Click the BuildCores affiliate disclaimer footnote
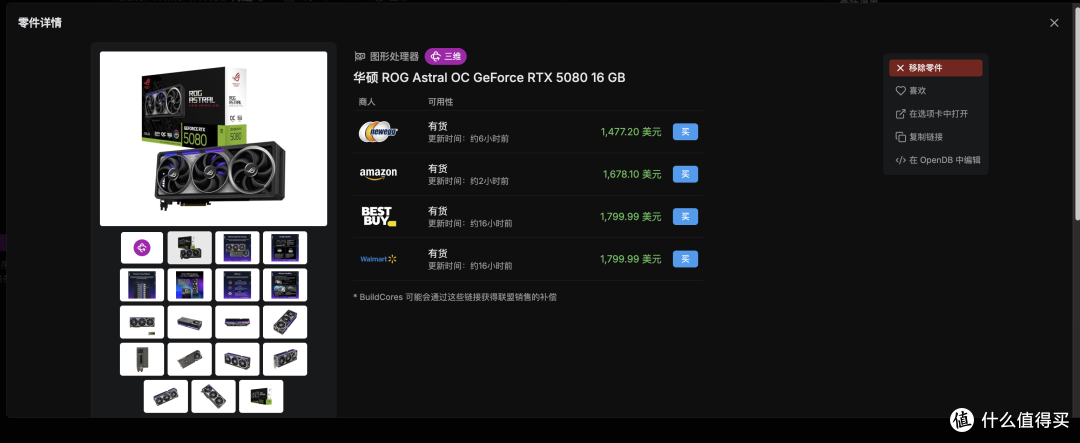Viewport: 1080px width, 443px height. (x=455, y=297)
